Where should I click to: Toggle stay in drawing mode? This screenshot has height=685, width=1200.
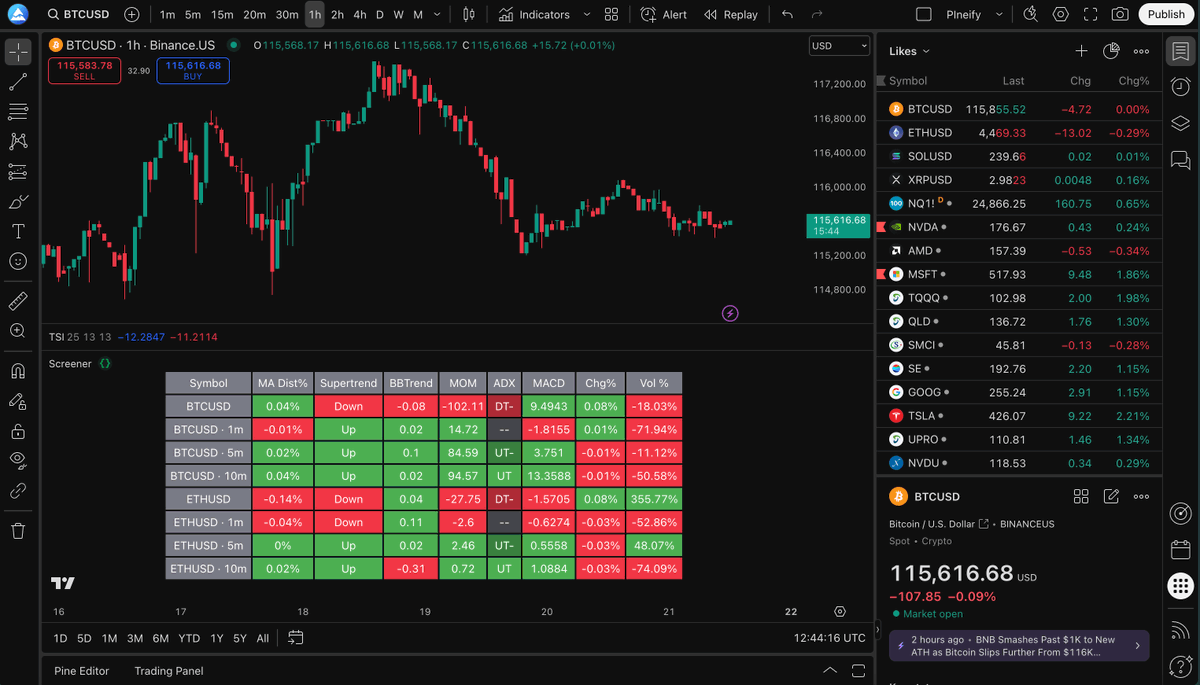18,401
